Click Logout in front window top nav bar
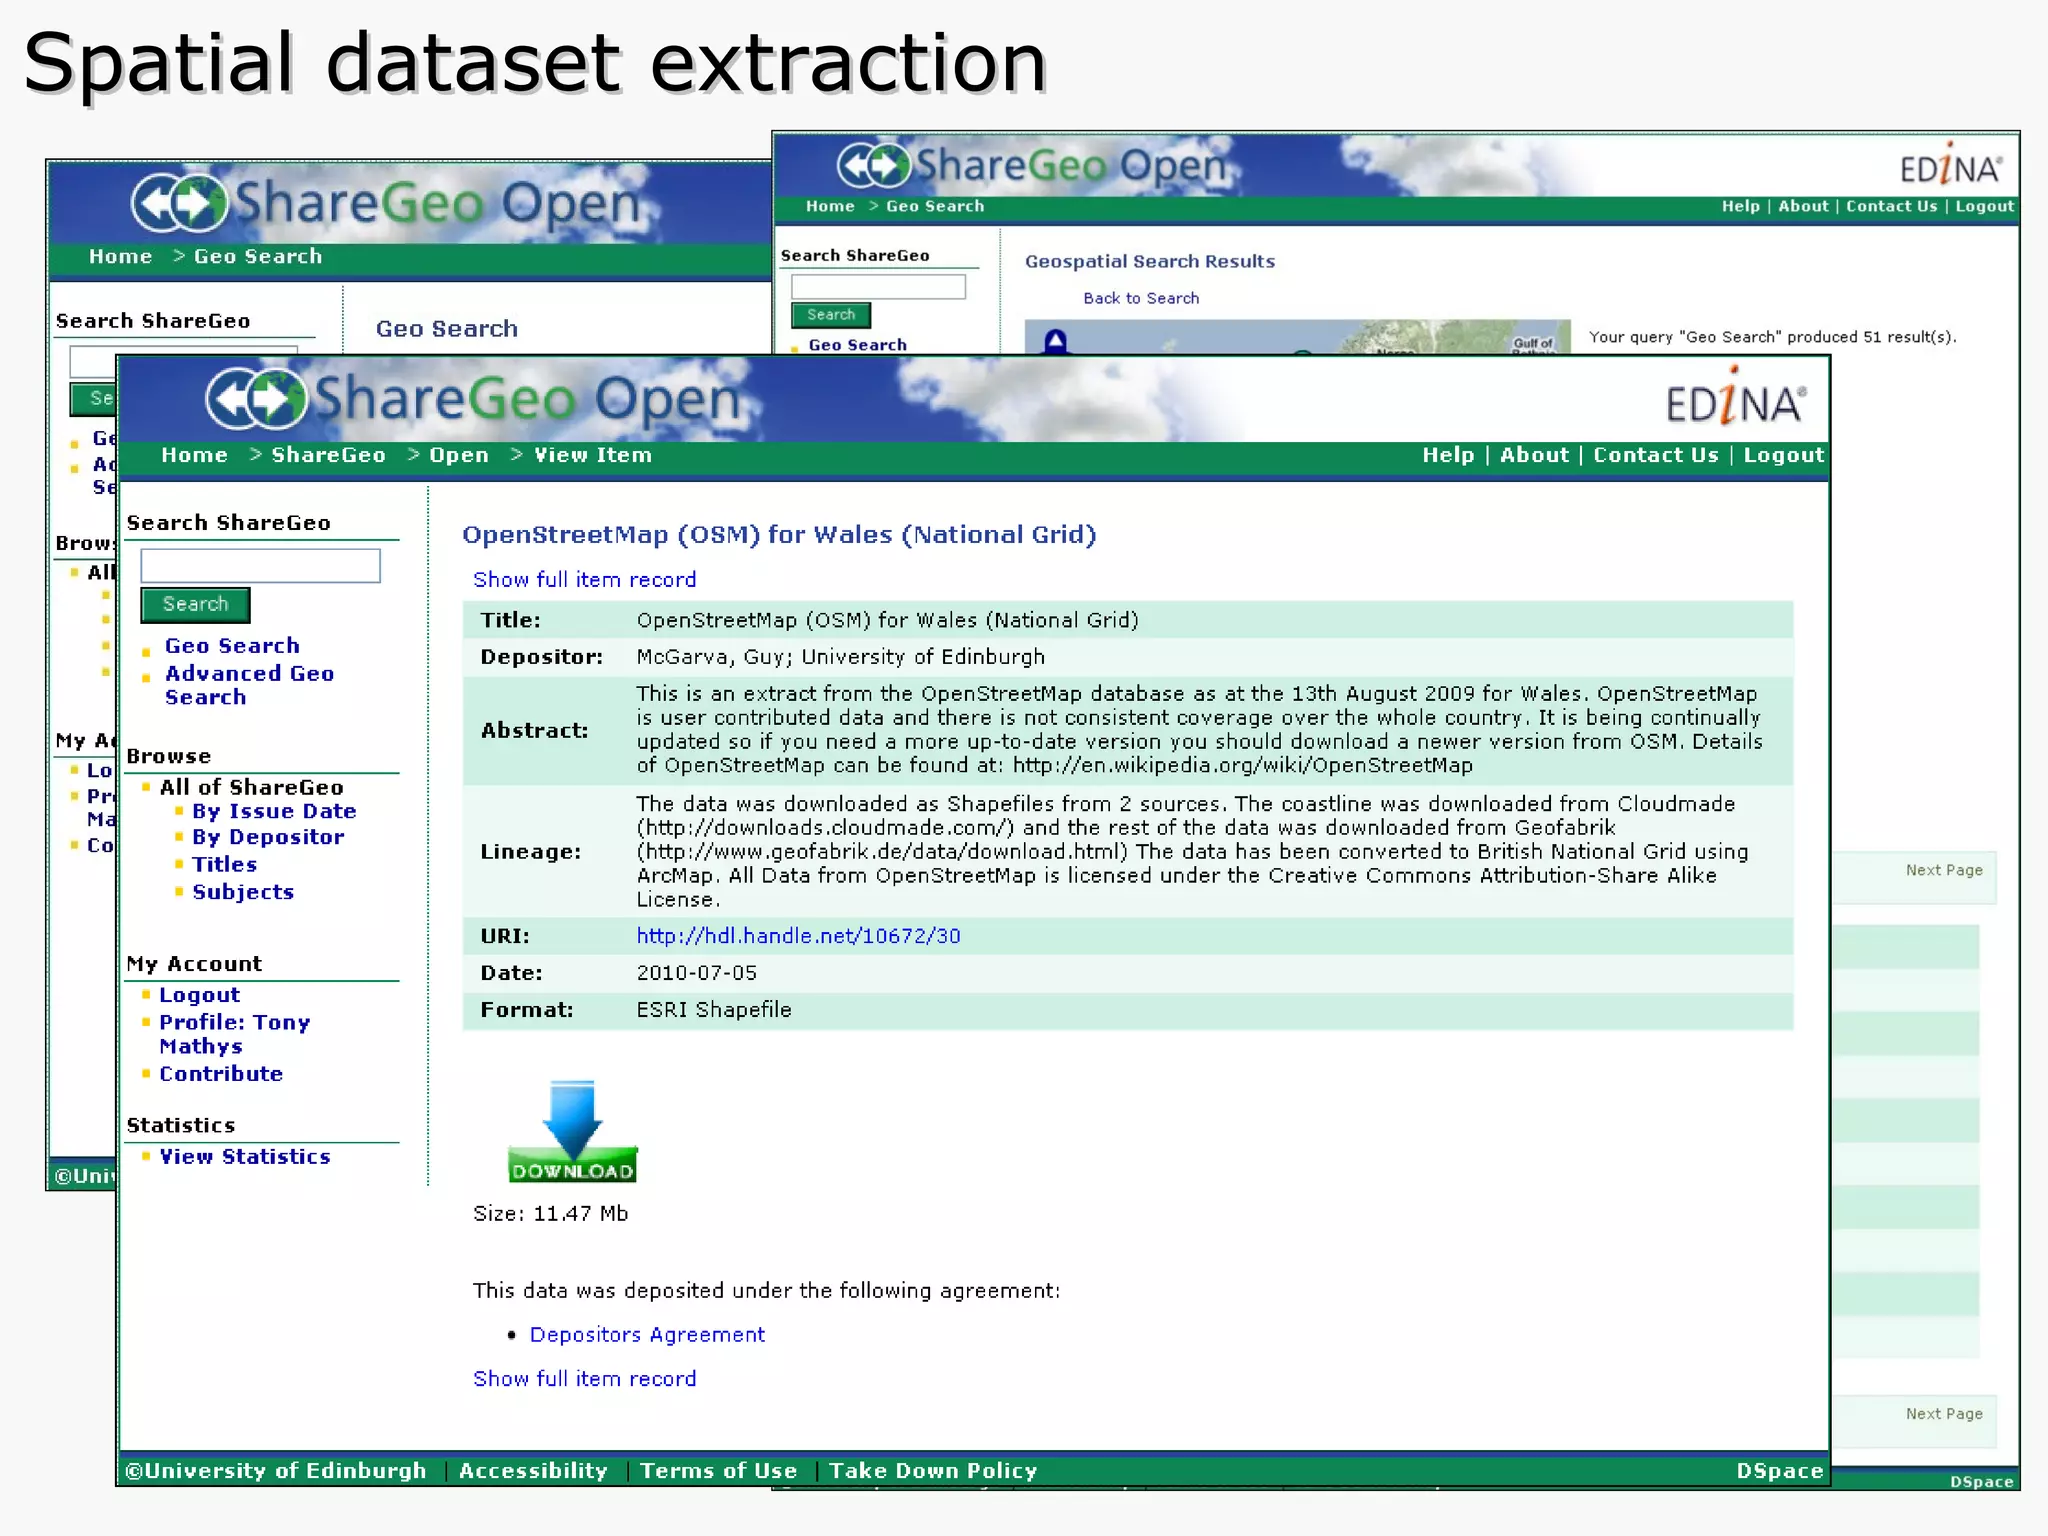Viewport: 2048px width, 1536px height. point(1783,455)
